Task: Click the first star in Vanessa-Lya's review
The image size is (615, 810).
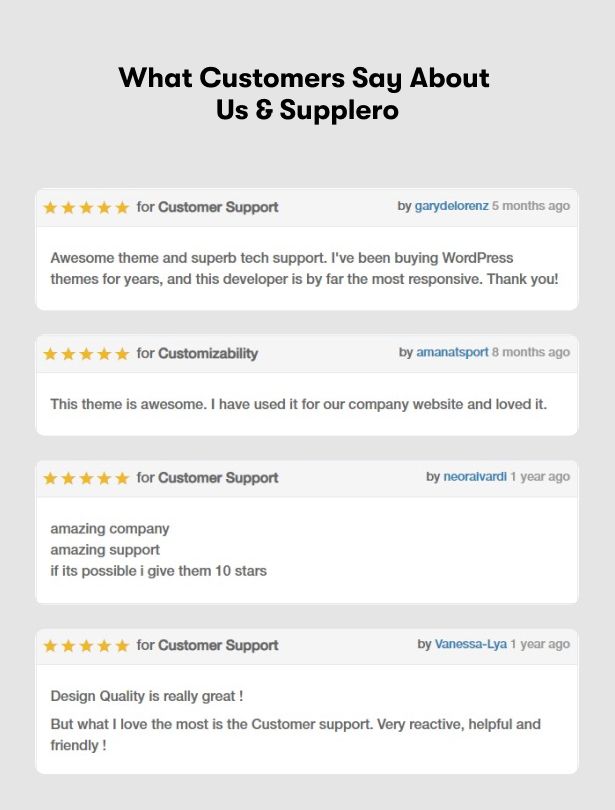Action: pyautogui.click(x=50, y=646)
